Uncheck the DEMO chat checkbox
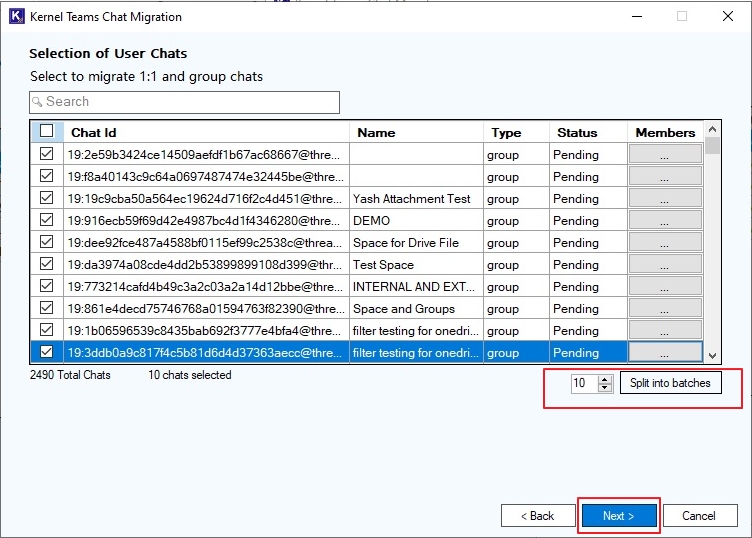The image size is (752, 538). point(47,220)
